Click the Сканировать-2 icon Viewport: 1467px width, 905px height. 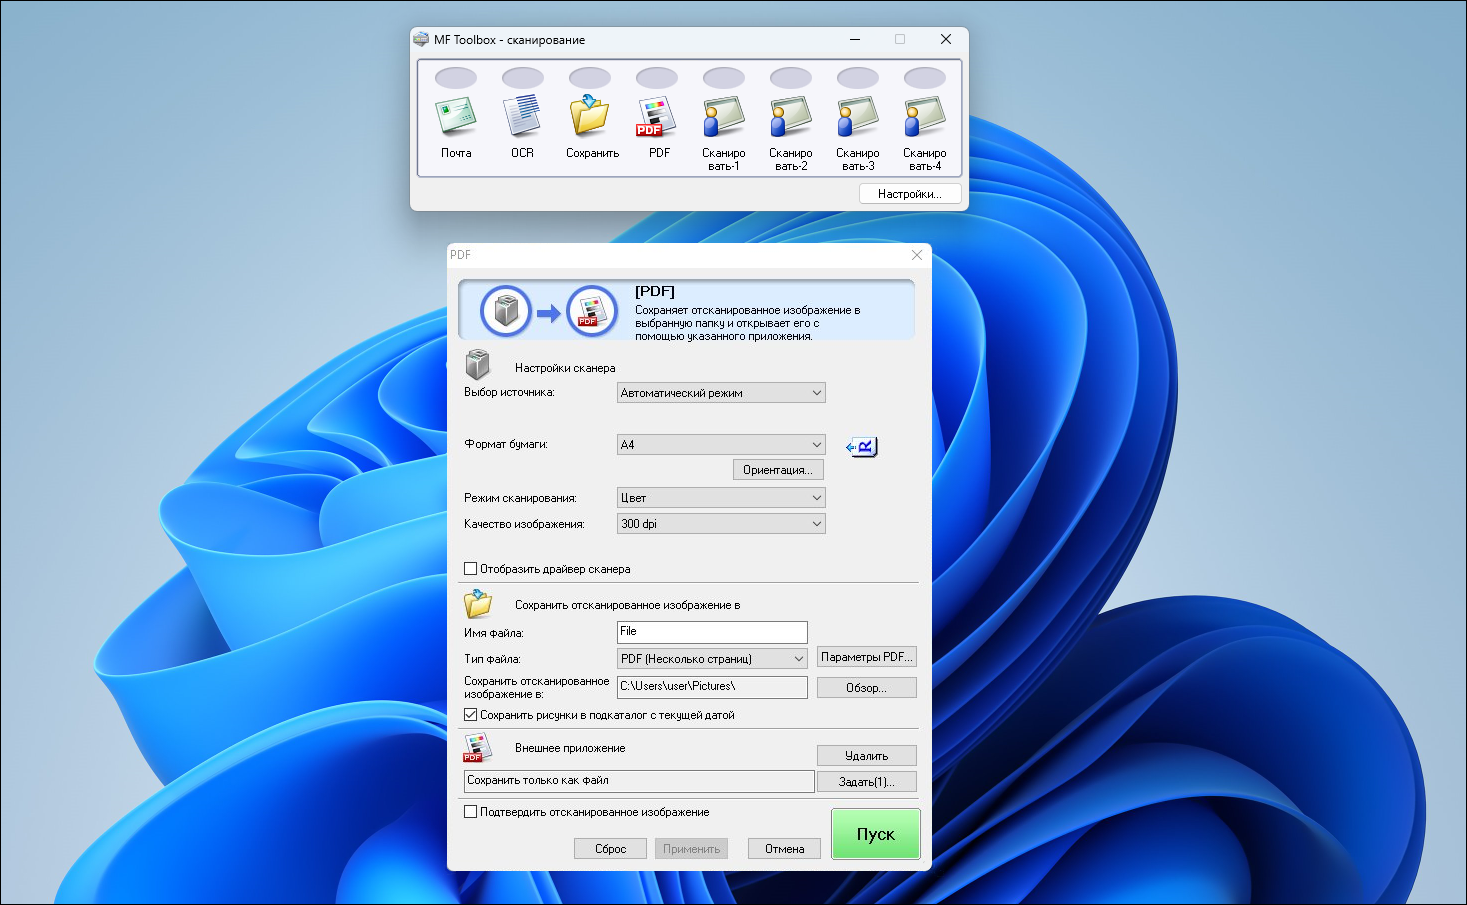(790, 117)
